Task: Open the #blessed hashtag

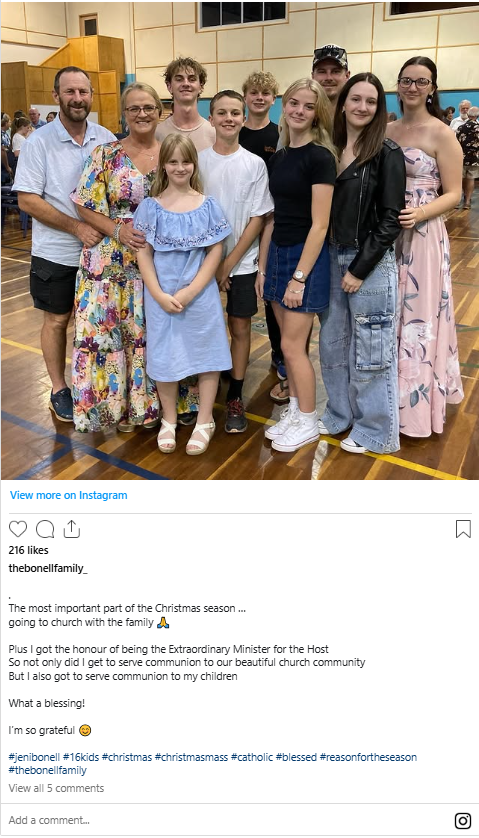Action: (296, 757)
